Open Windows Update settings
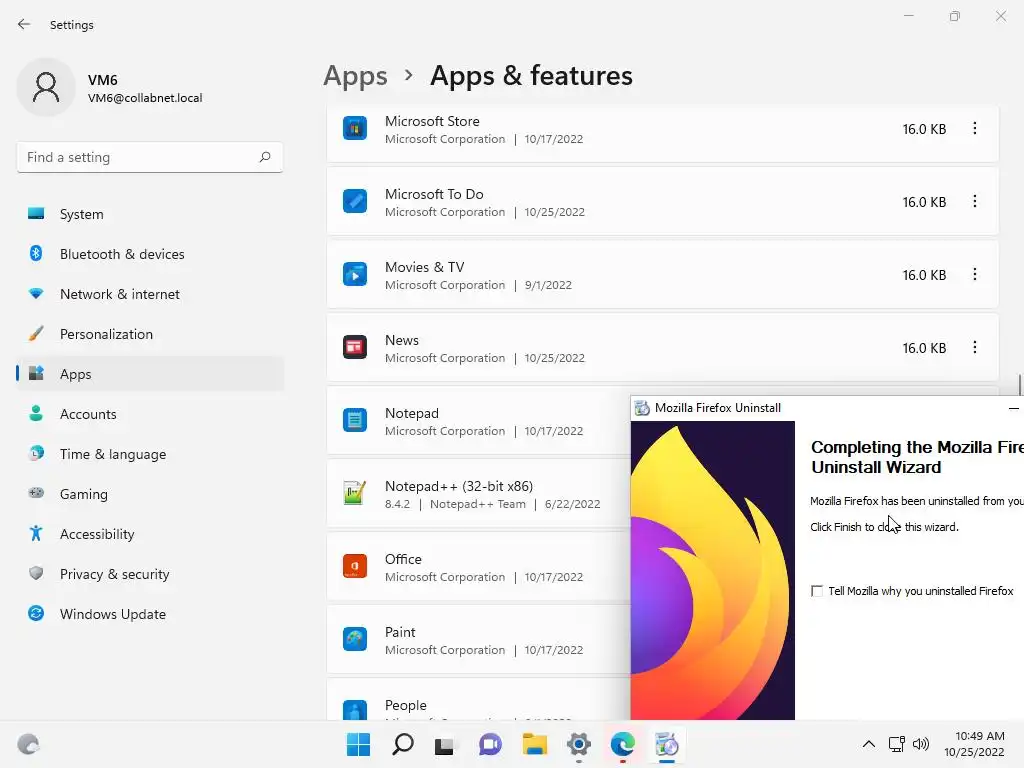 coord(150,614)
